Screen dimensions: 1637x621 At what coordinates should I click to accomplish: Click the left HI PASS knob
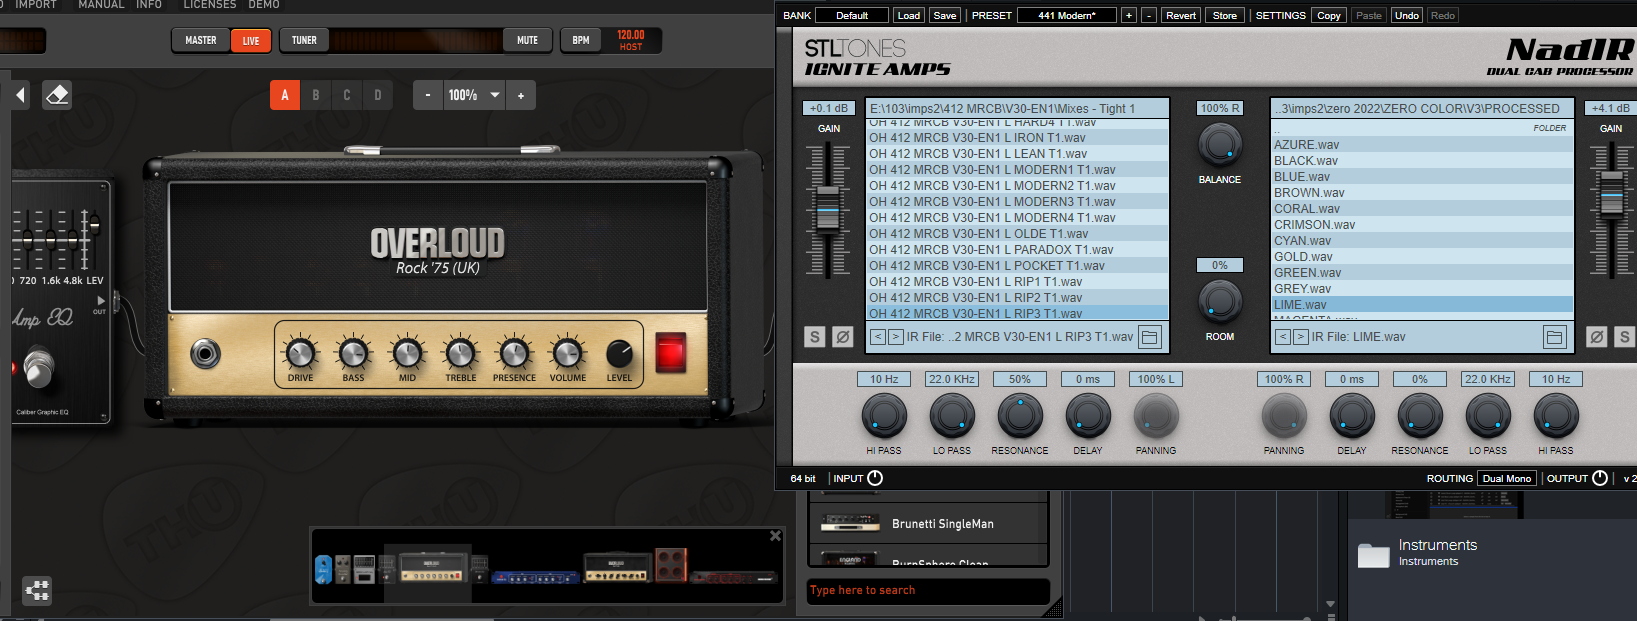click(x=884, y=415)
